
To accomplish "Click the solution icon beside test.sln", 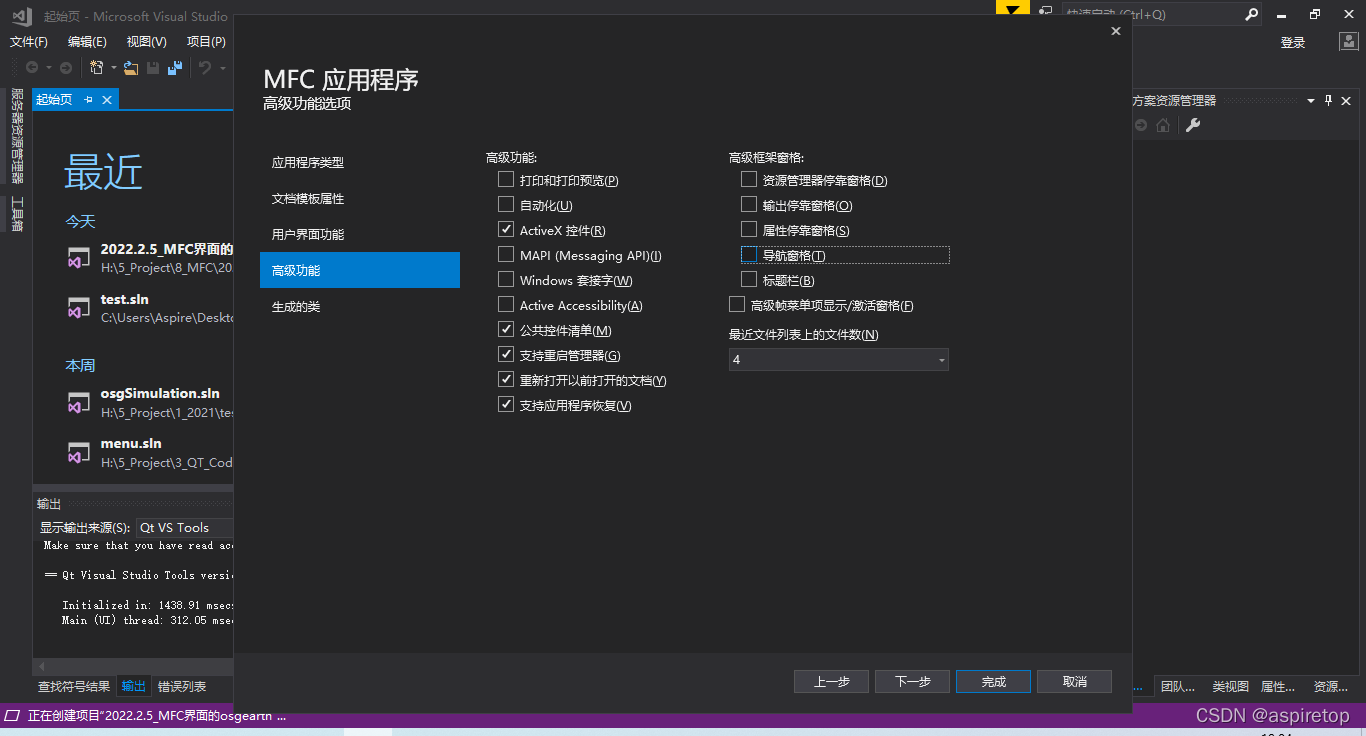I will (x=79, y=308).
